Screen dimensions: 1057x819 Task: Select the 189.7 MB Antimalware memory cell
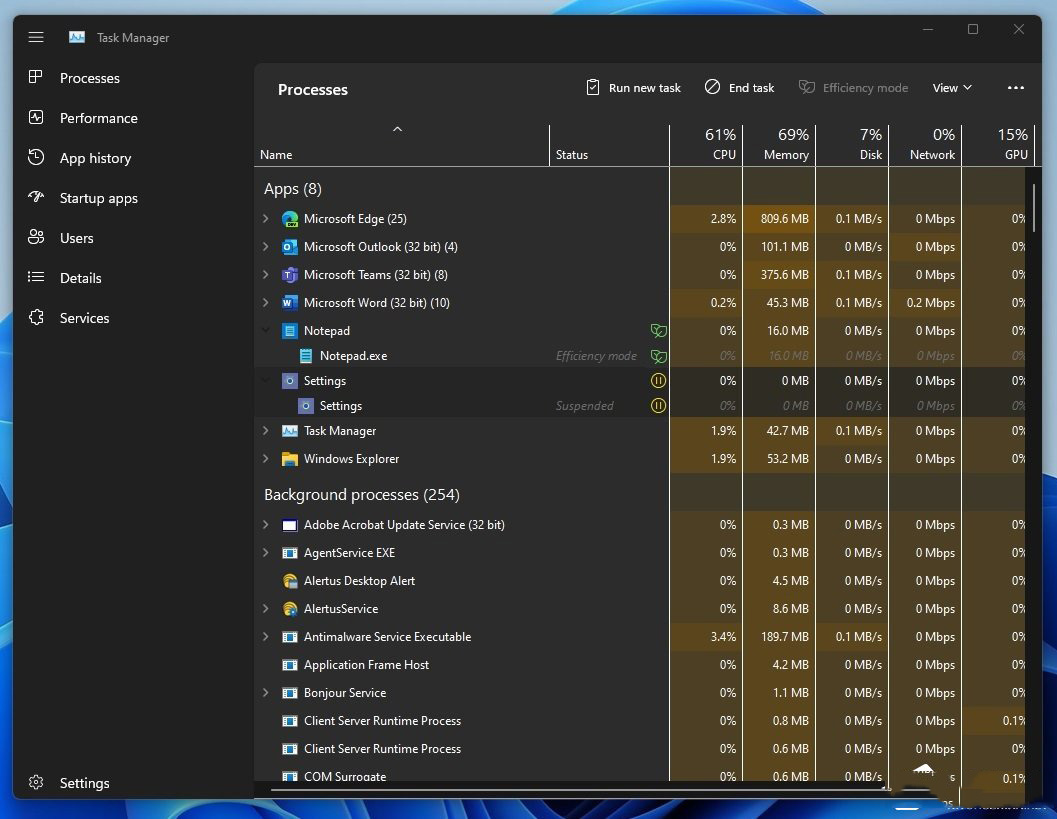pos(779,637)
